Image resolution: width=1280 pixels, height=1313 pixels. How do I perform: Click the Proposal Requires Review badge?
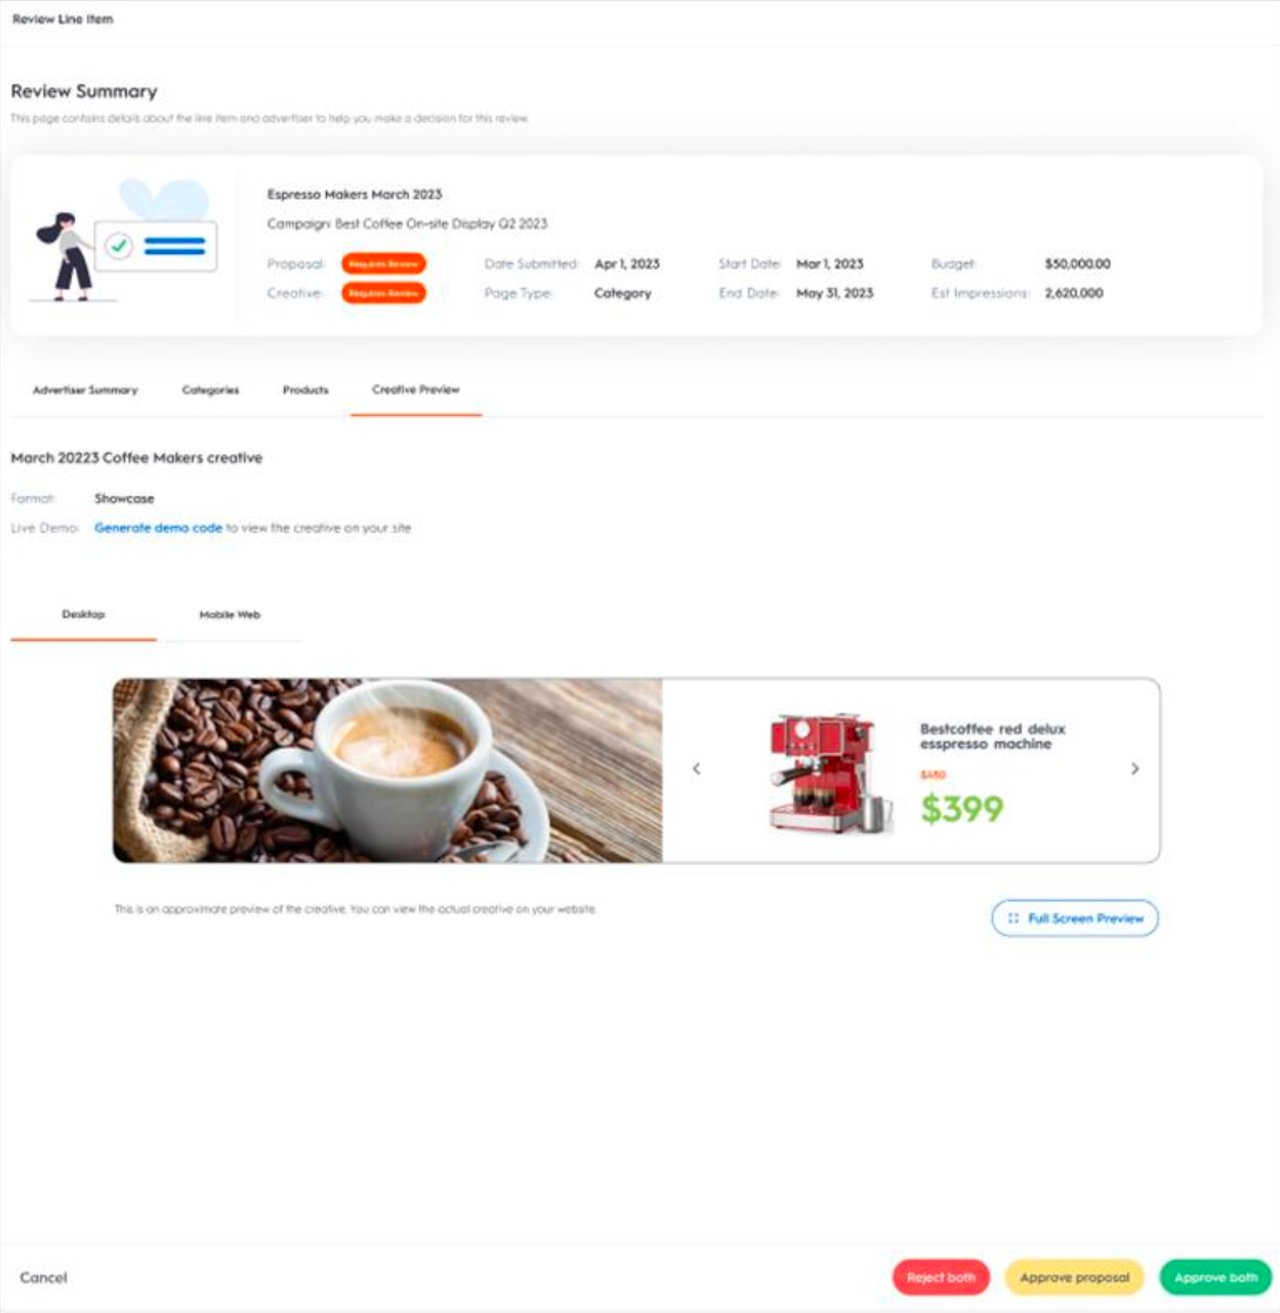coord(384,264)
